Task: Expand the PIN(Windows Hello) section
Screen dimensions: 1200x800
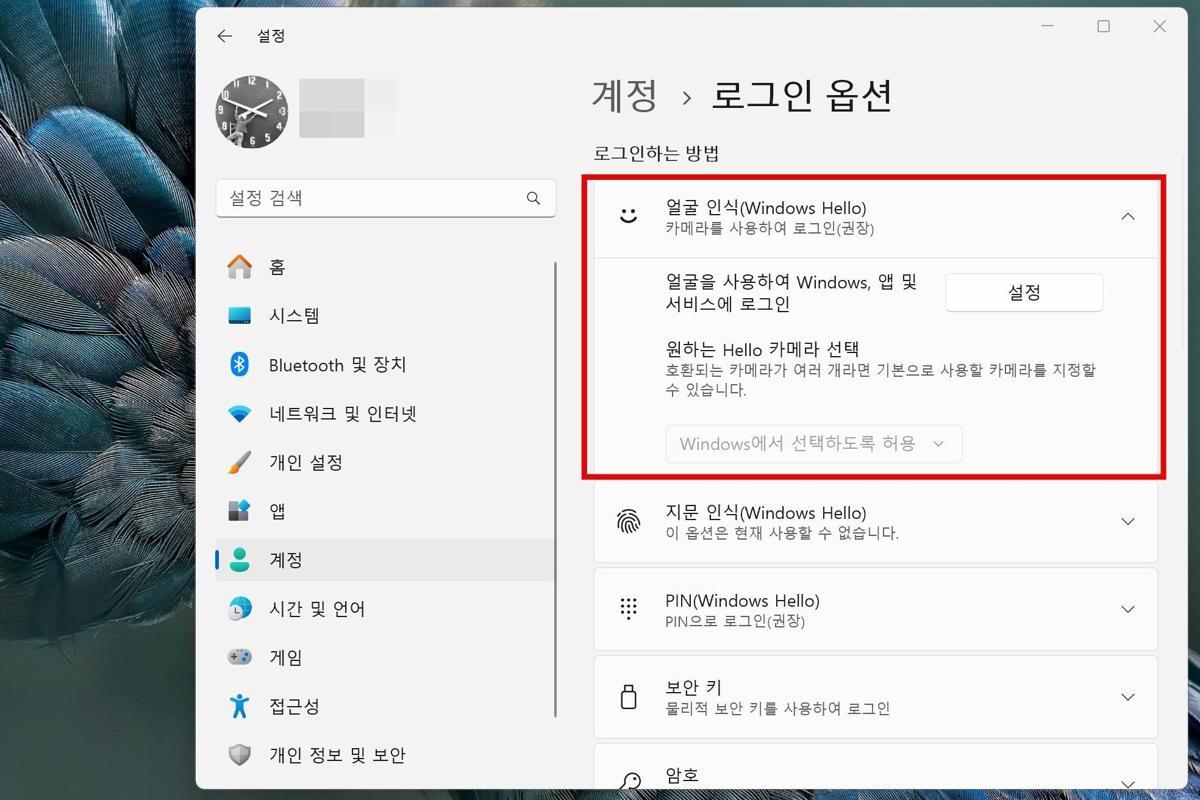Action: (1127, 610)
